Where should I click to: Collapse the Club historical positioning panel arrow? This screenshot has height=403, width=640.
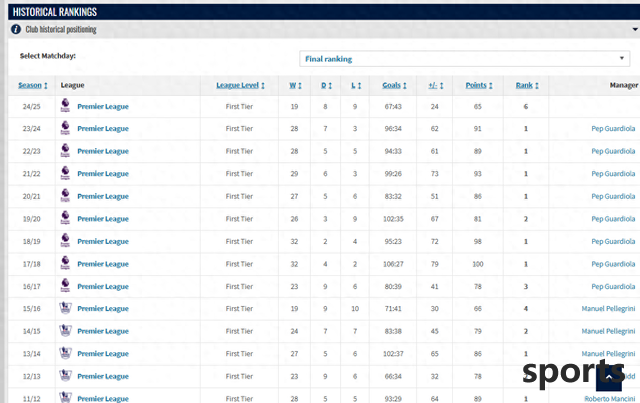click(635, 29)
